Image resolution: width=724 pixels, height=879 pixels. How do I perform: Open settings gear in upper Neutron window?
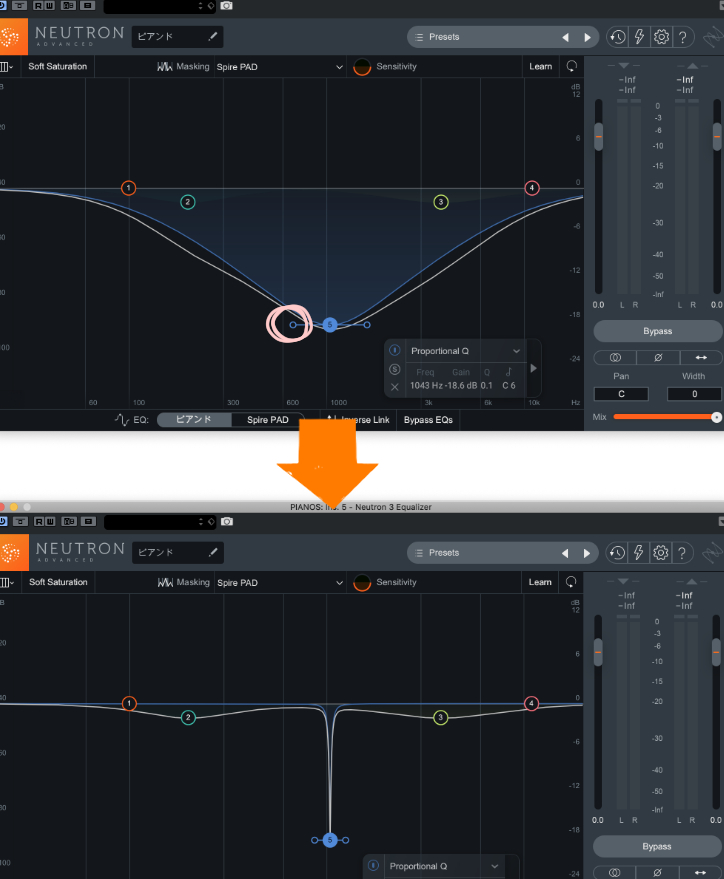click(661, 37)
